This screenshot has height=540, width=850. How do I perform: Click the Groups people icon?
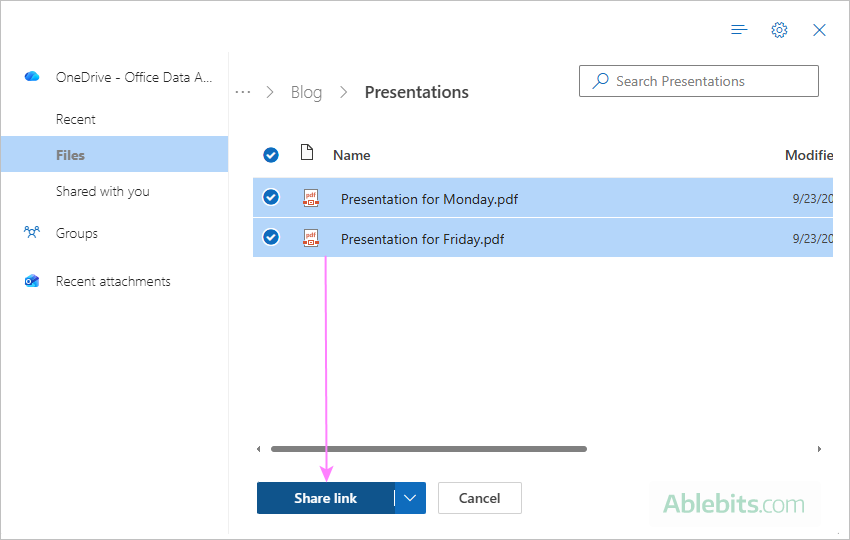coord(32,233)
